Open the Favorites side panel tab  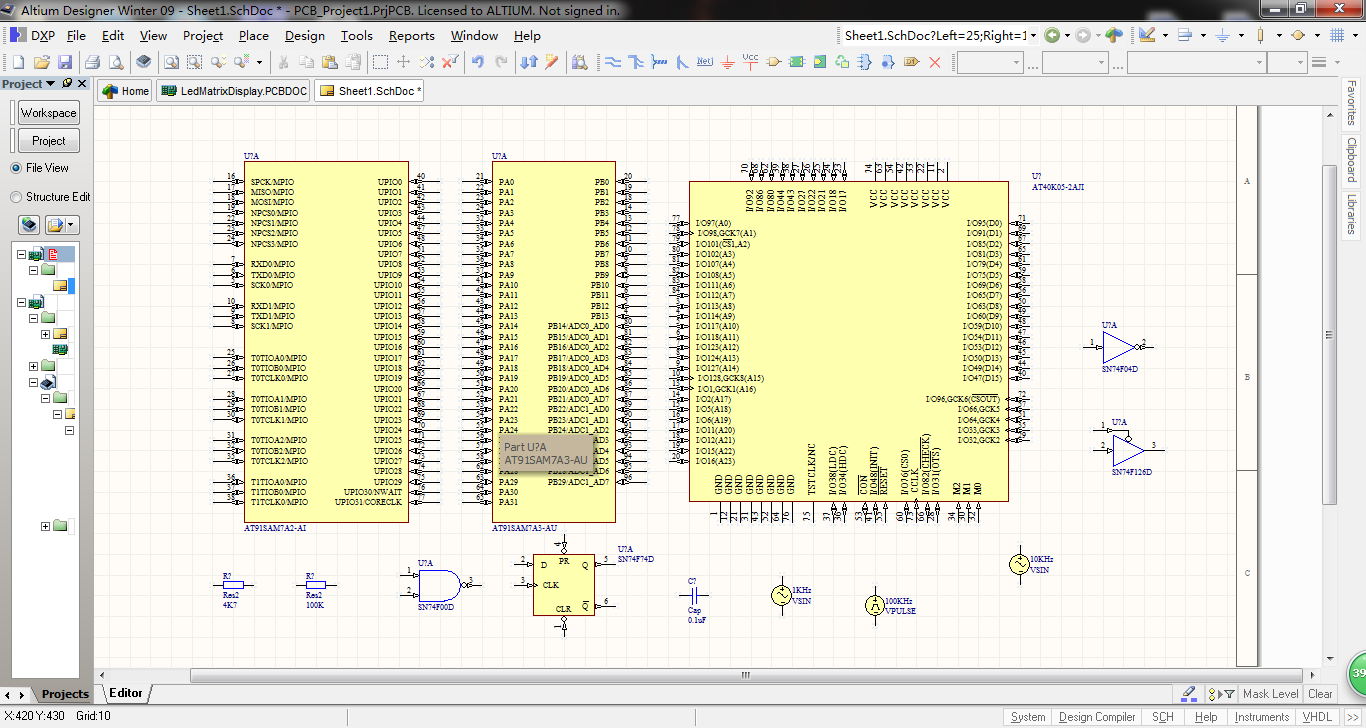pos(1352,103)
